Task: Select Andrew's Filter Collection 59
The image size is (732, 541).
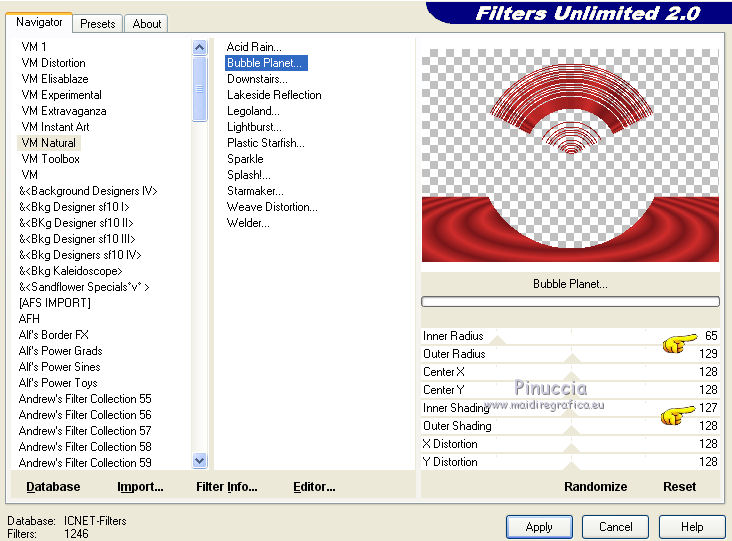Action: click(85, 463)
